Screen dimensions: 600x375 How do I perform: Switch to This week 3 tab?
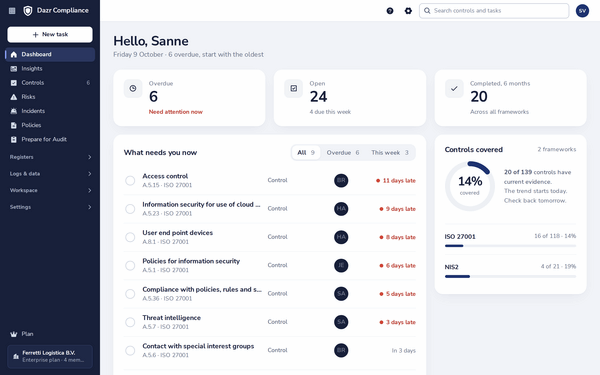[390, 152]
